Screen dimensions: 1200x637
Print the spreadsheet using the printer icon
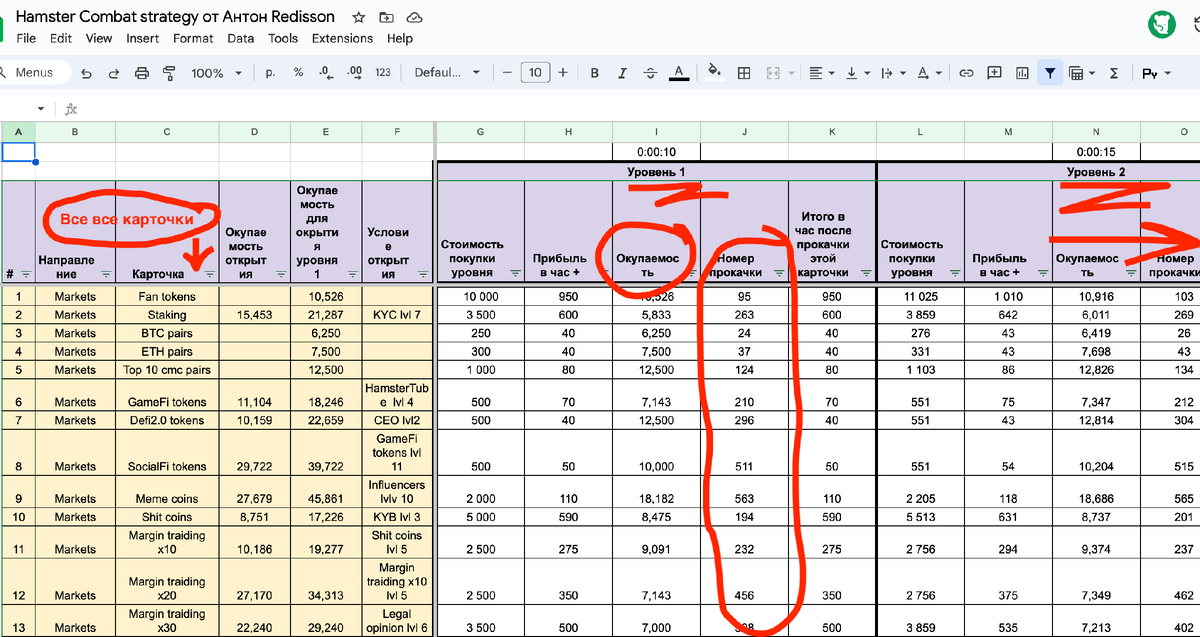(x=142, y=73)
